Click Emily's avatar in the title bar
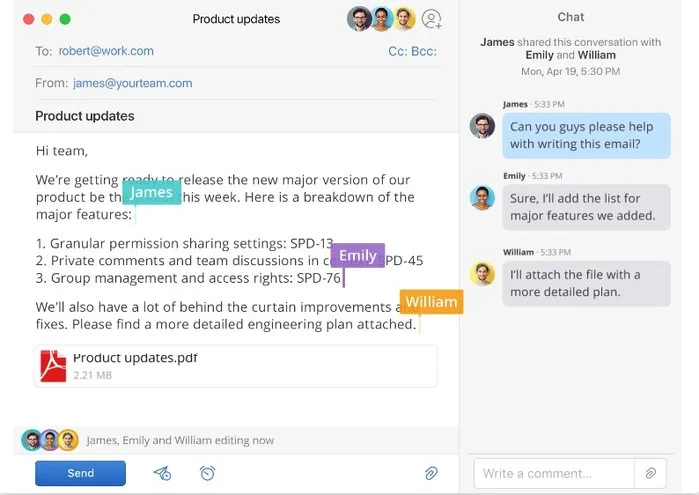 (382, 19)
